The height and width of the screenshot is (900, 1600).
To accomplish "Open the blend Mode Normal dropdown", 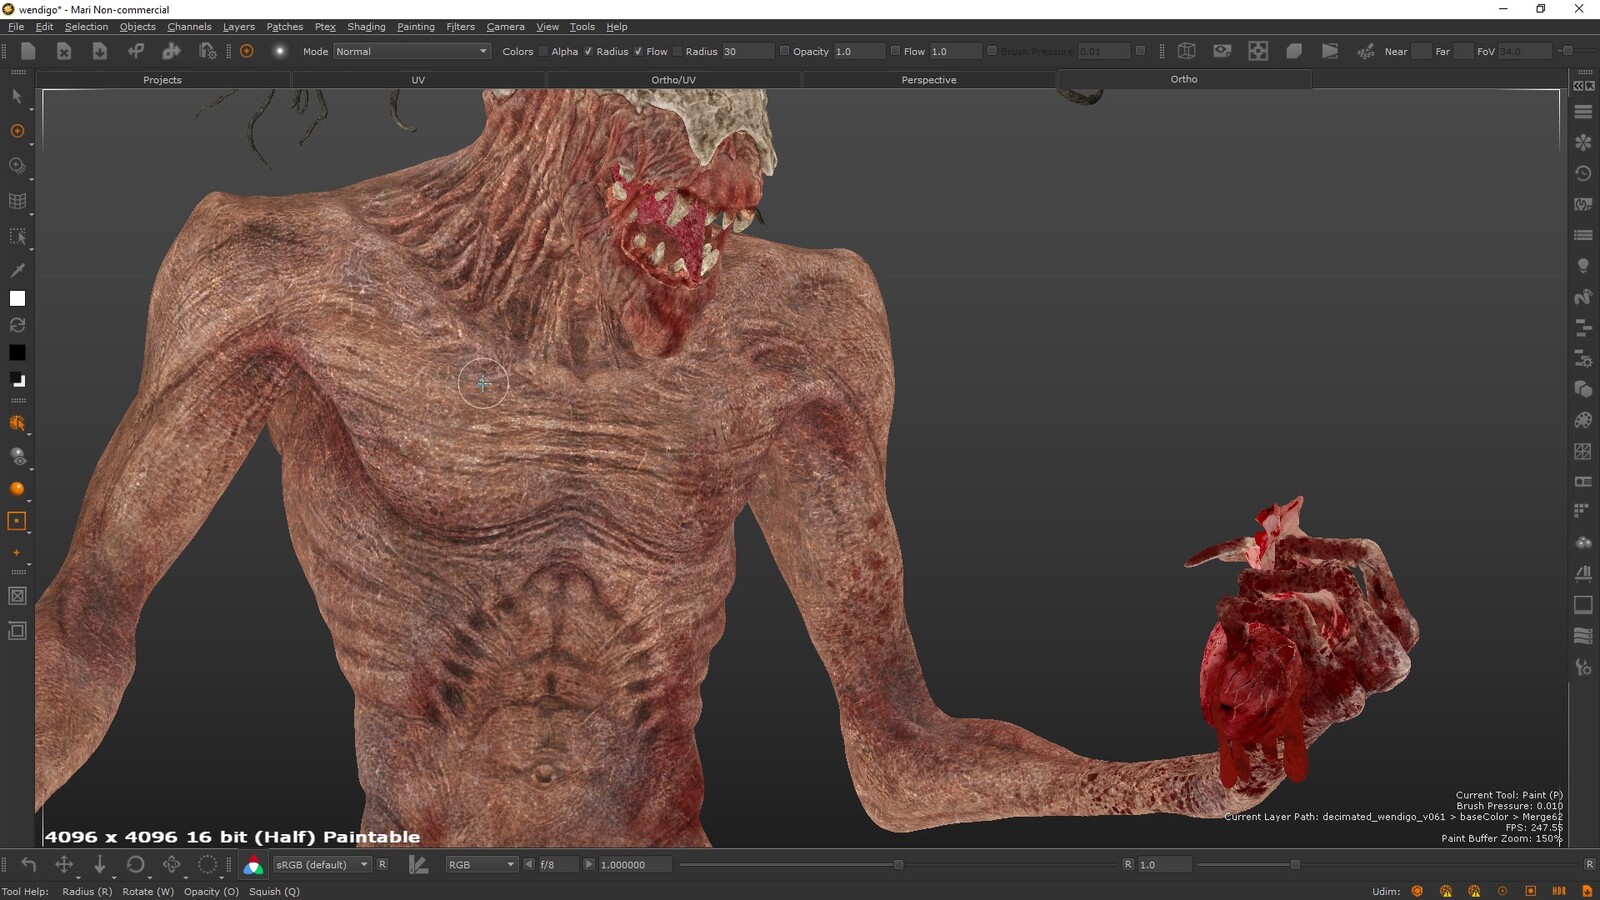I will 411,51.
